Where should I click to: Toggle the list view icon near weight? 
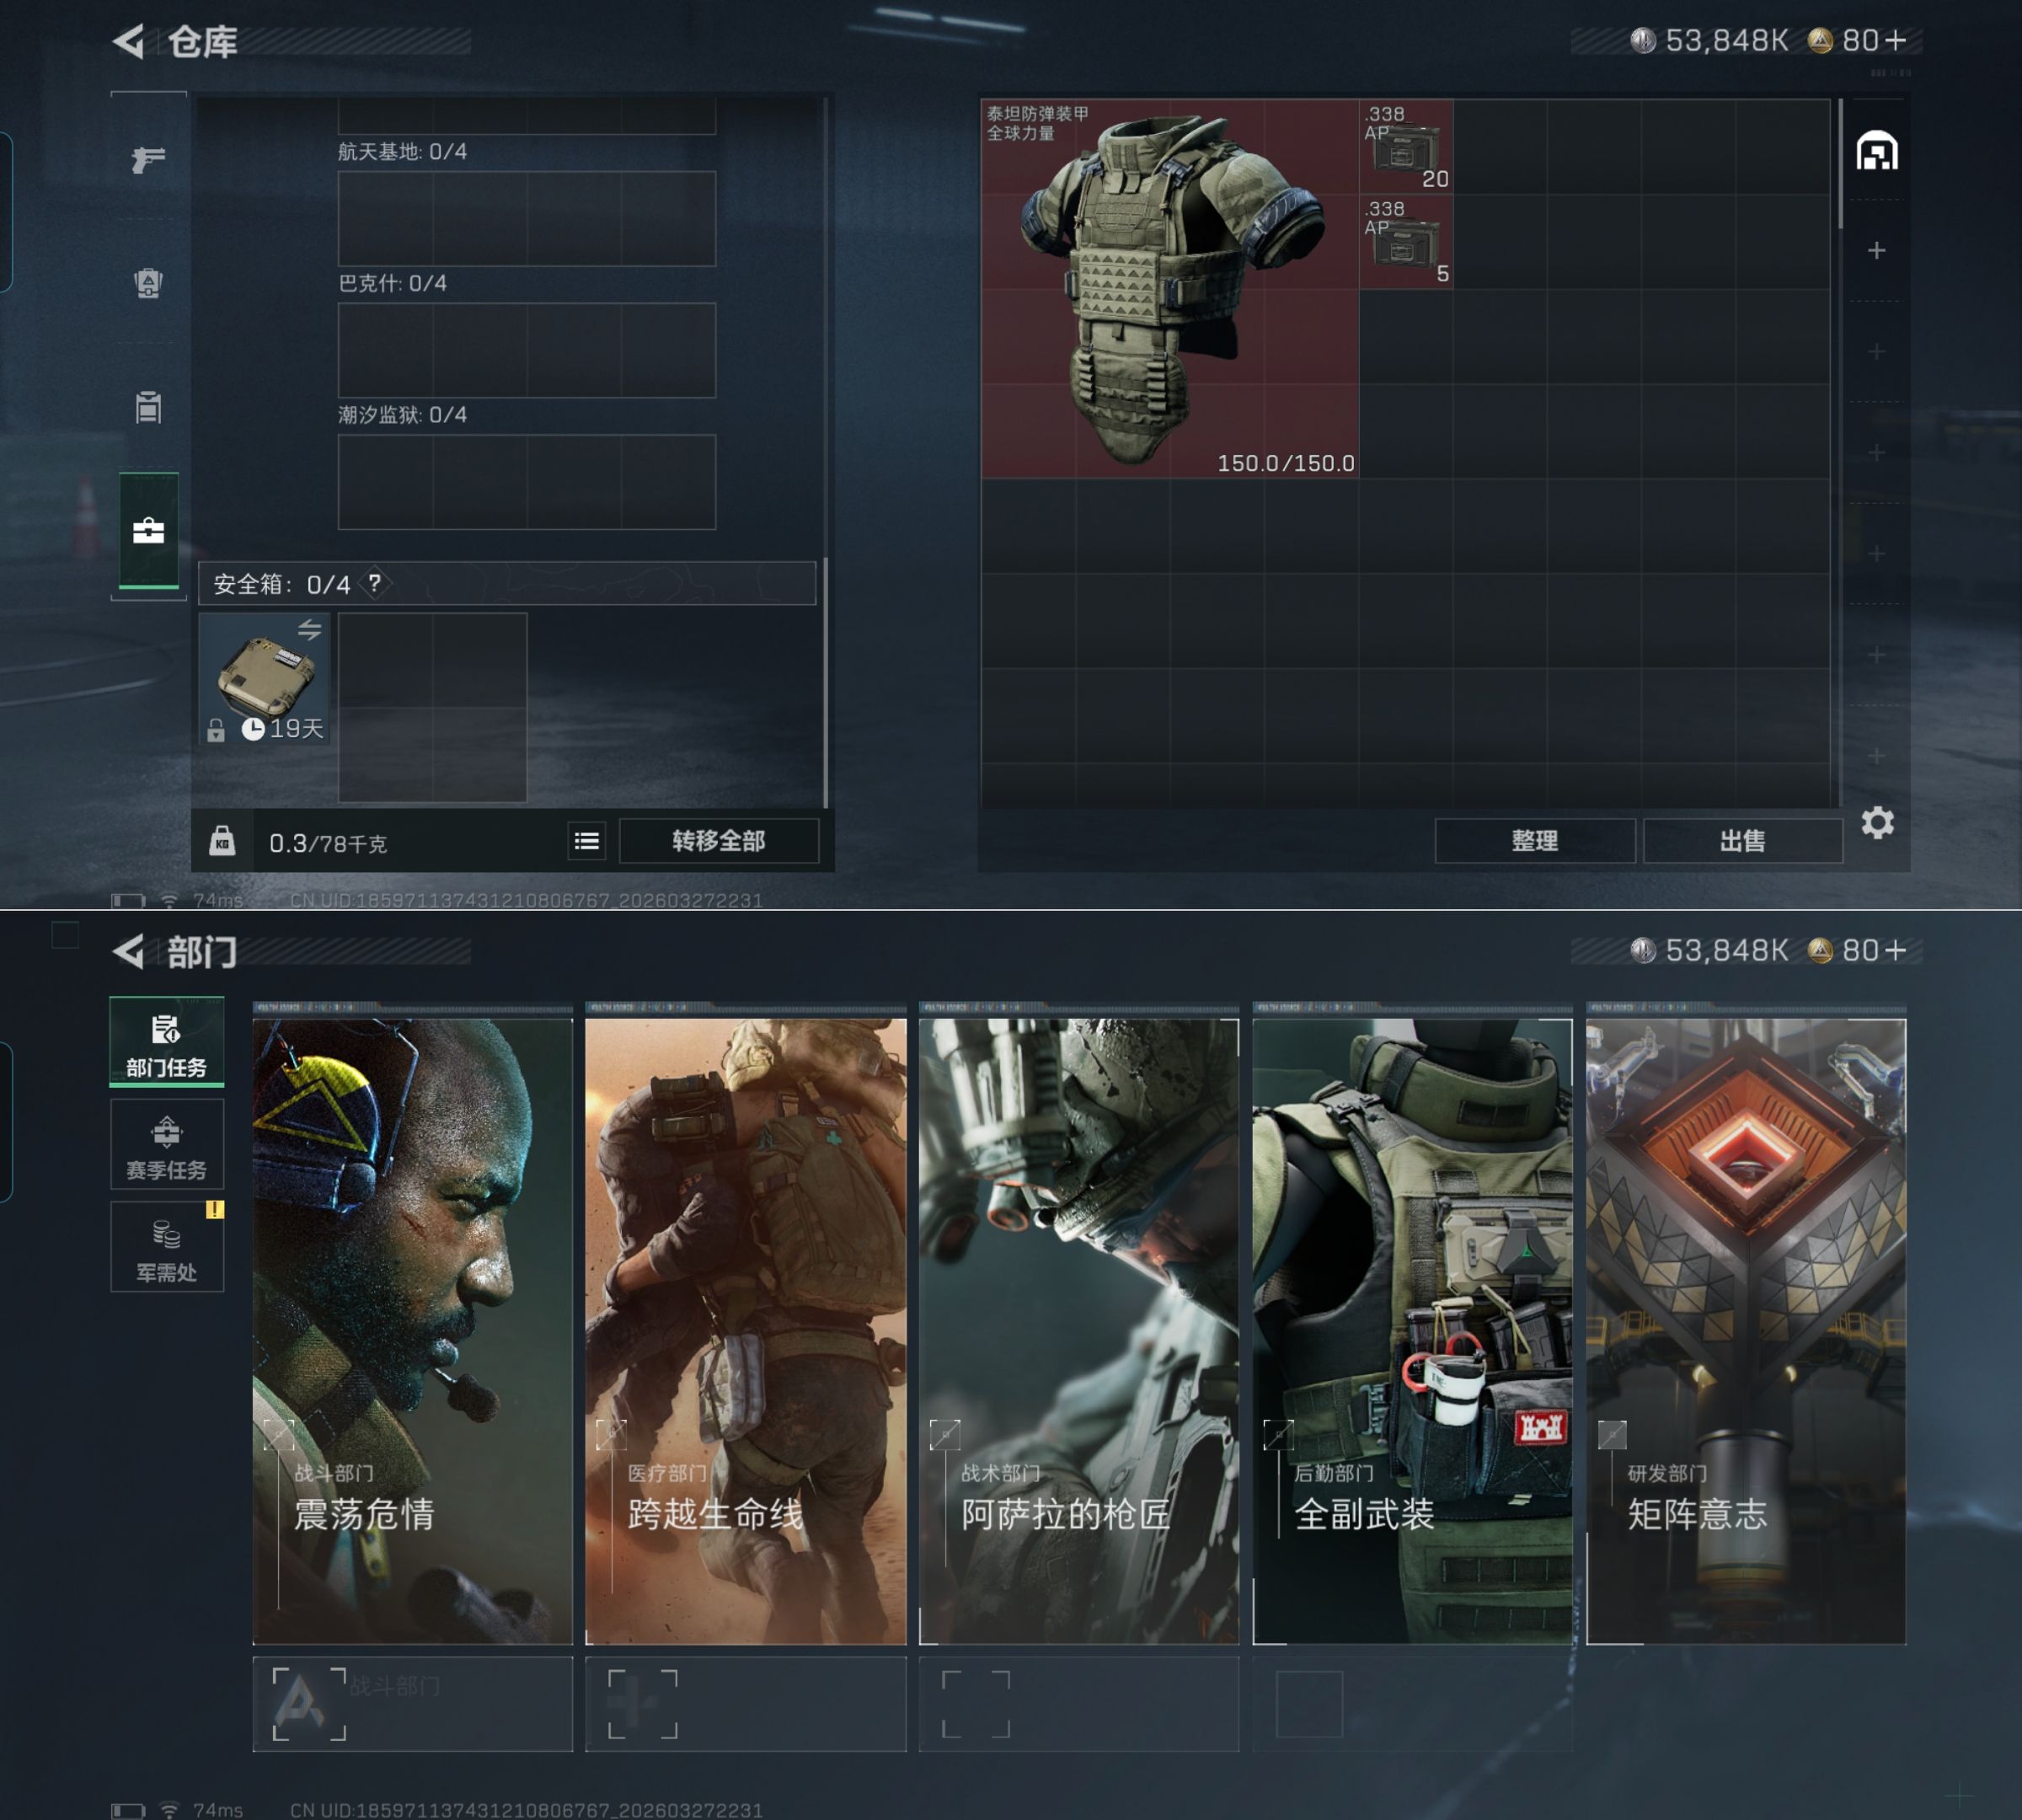click(x=587, y=841)
